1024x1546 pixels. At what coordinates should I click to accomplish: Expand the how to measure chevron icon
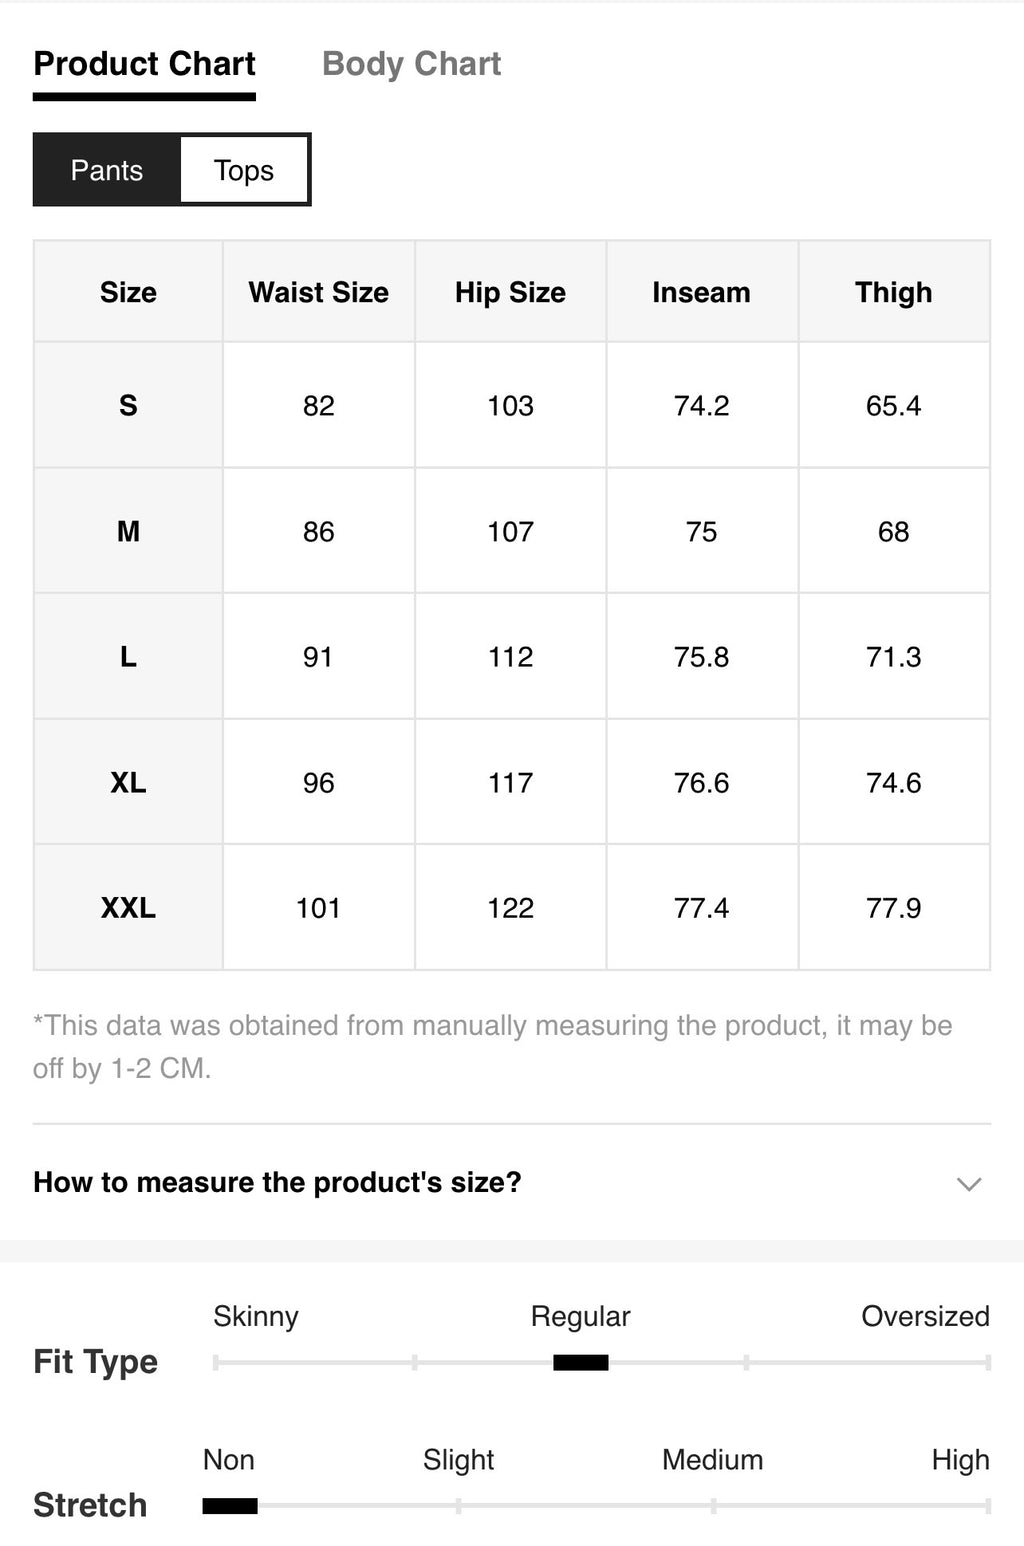pos(969,1184)
